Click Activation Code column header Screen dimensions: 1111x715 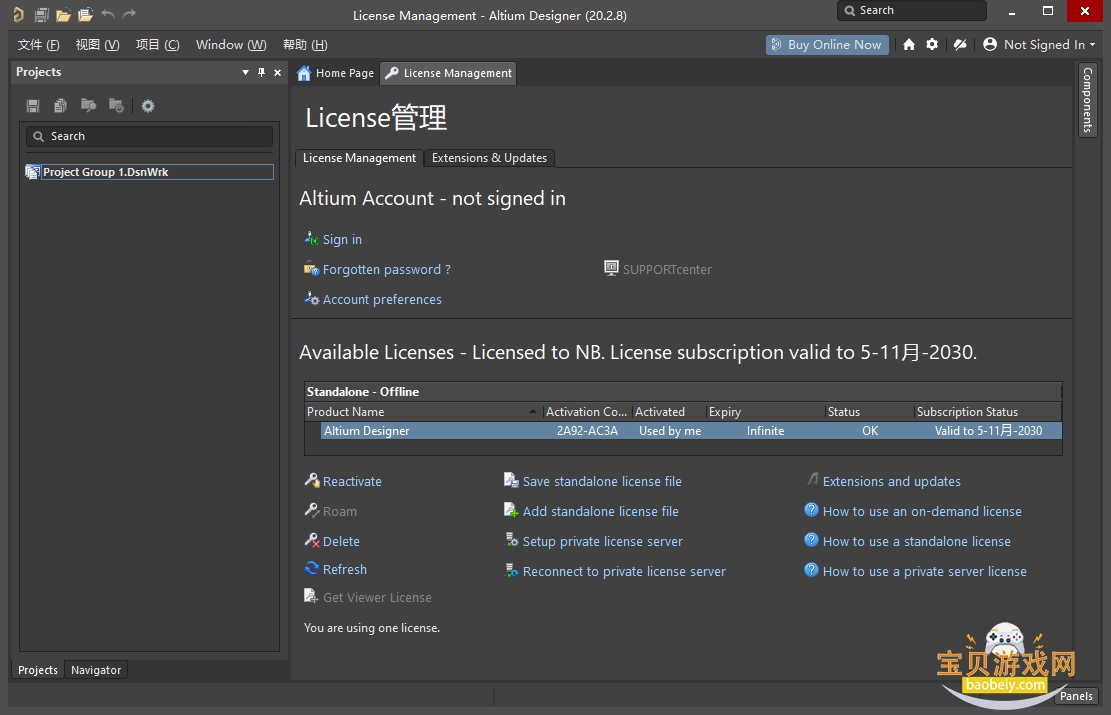tap(587, 412)
